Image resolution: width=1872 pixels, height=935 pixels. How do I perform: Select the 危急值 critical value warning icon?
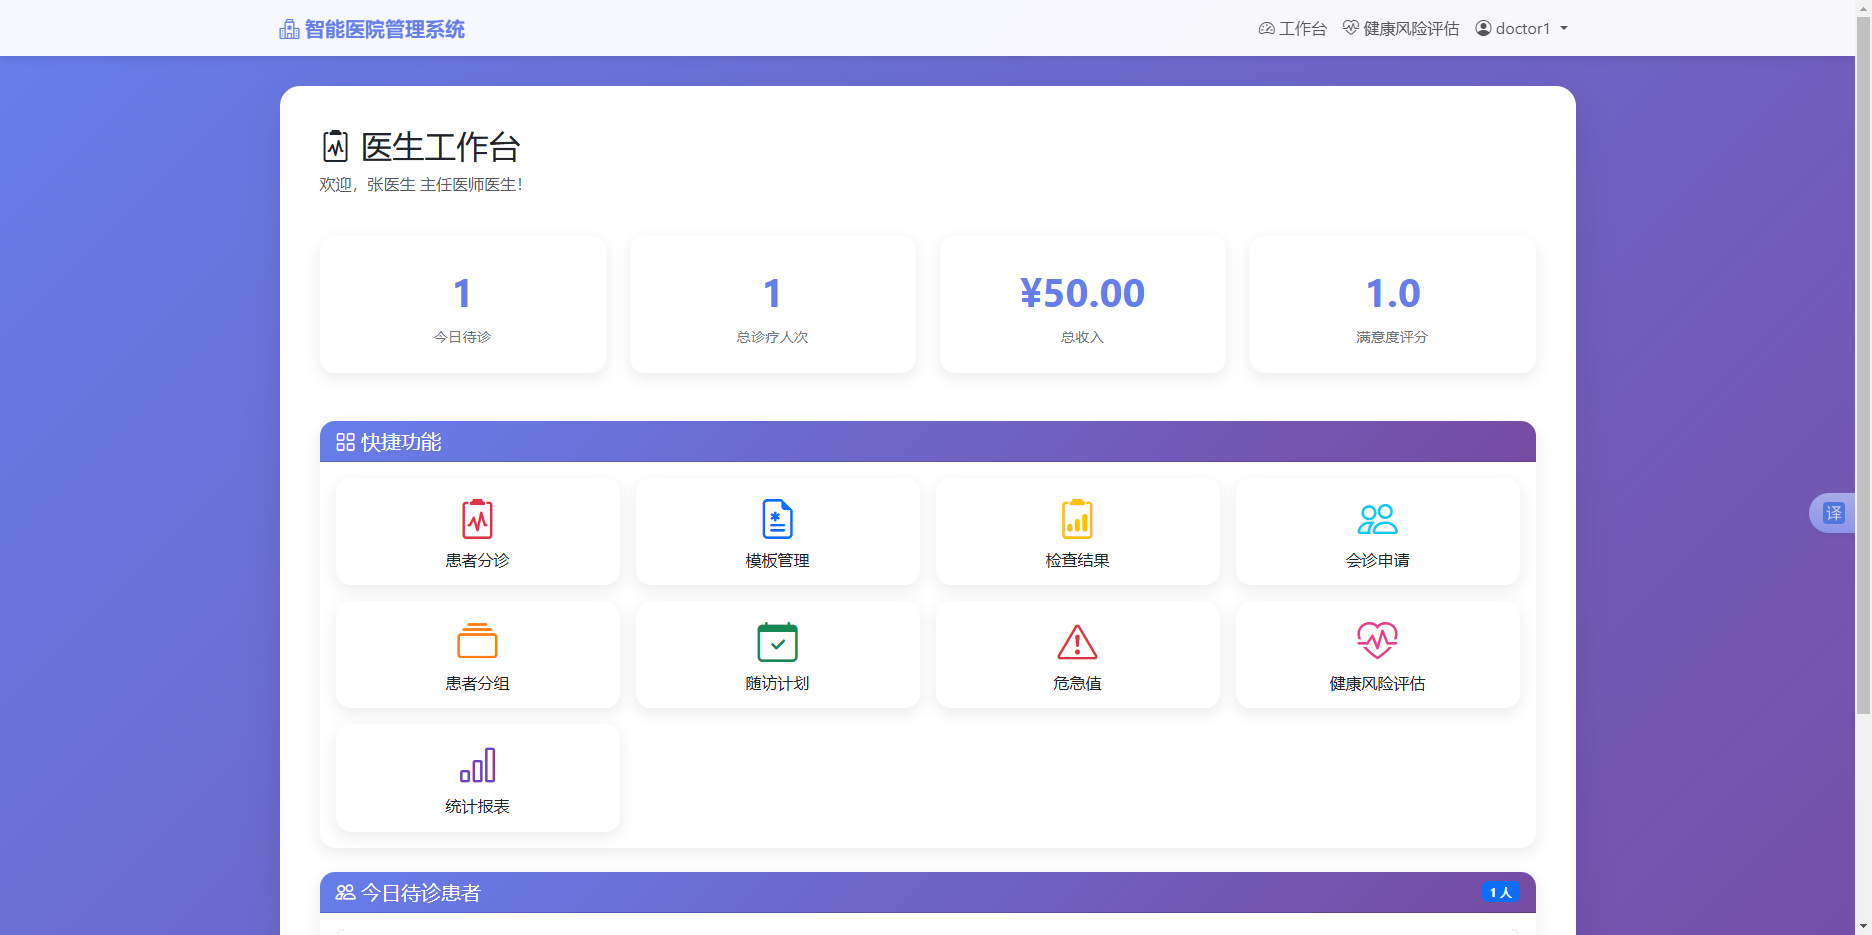(x=1077, y=655)
